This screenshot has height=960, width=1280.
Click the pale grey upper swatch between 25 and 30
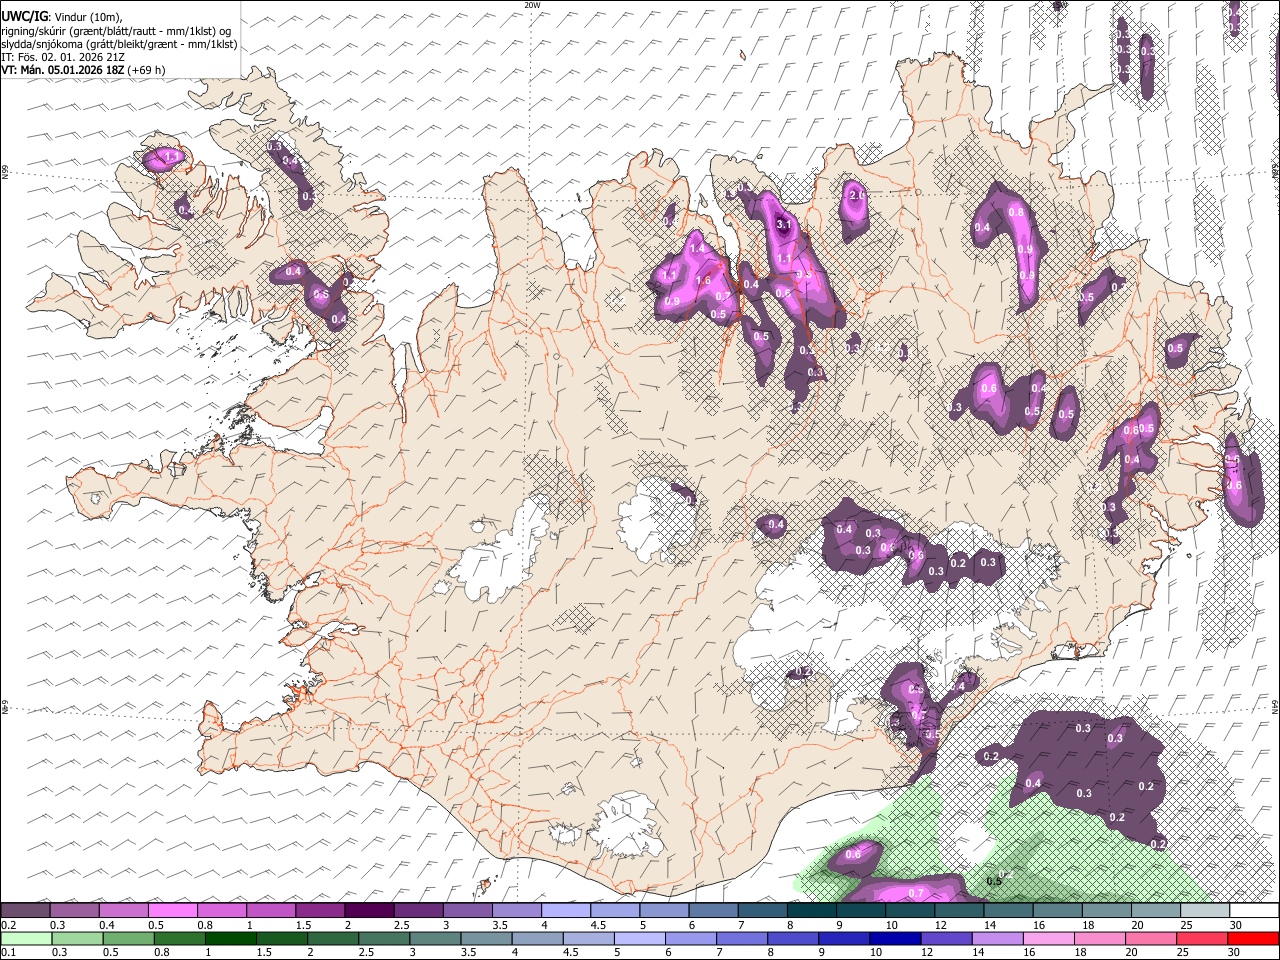click(1206, 910)
